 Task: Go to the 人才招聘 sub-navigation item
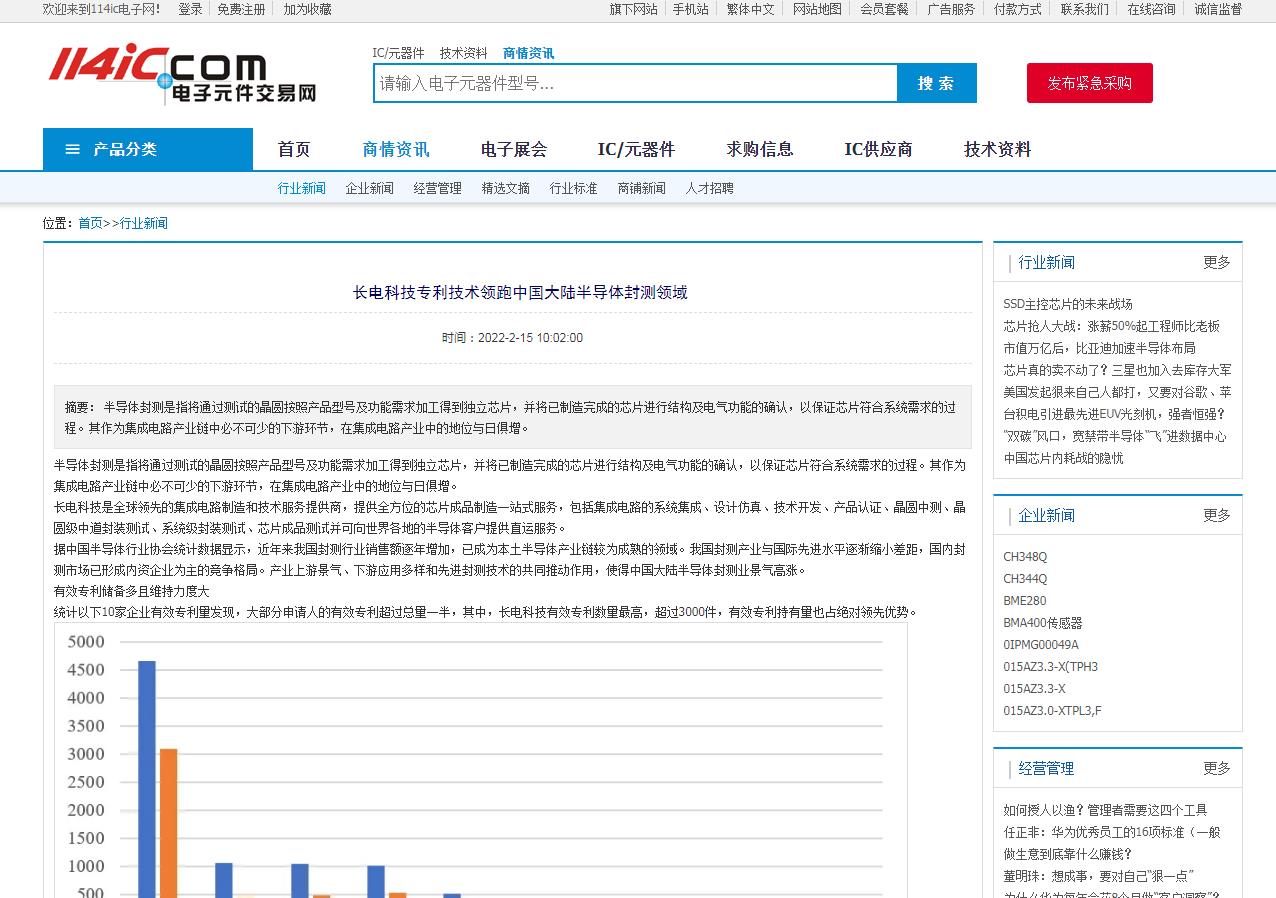pyautogui.click(x=709, y=188)
